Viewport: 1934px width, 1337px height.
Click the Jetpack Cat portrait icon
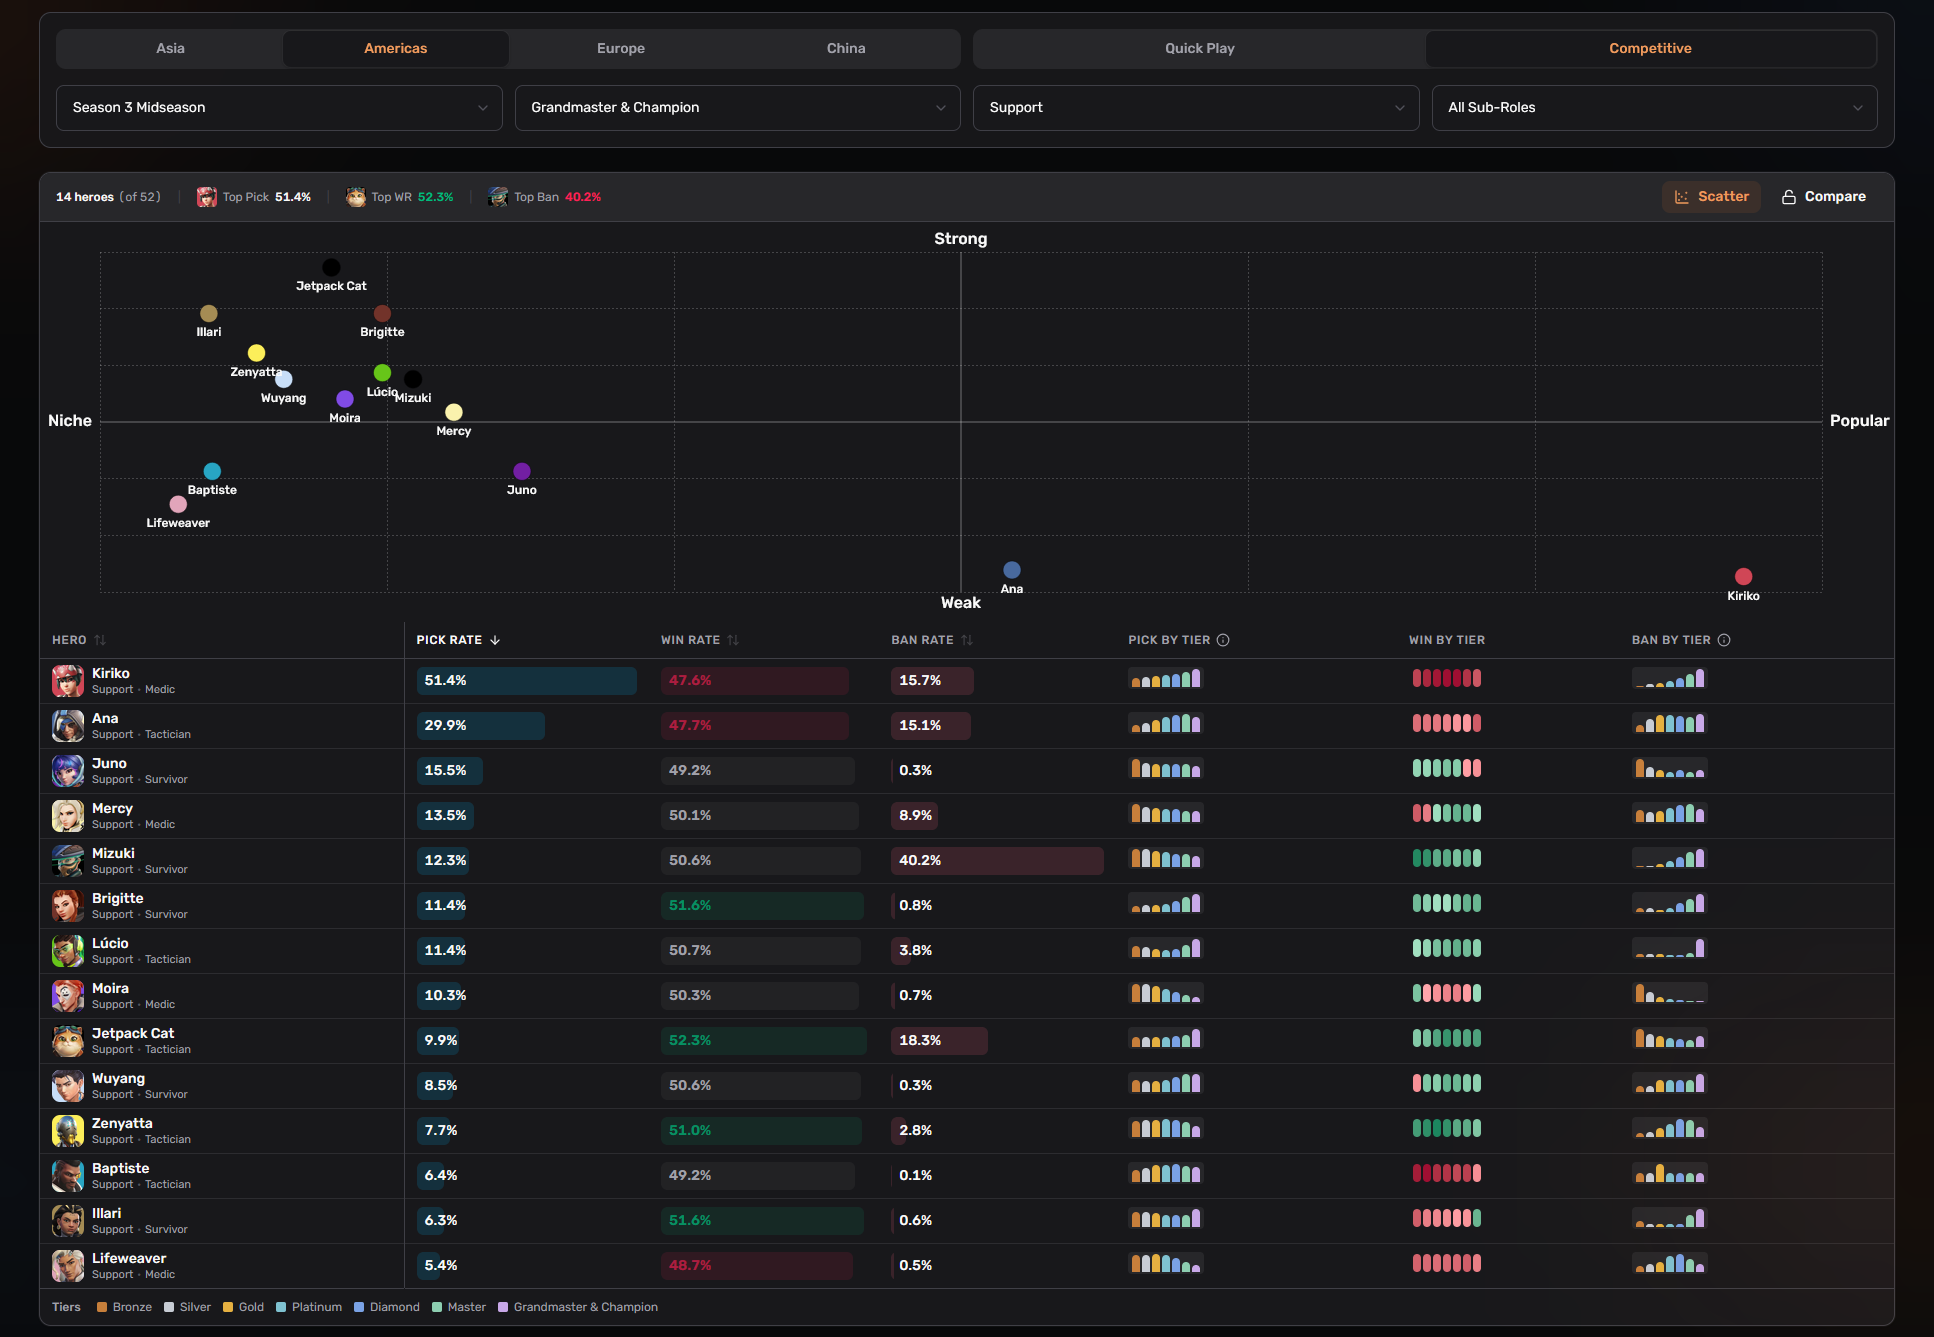68,1041
